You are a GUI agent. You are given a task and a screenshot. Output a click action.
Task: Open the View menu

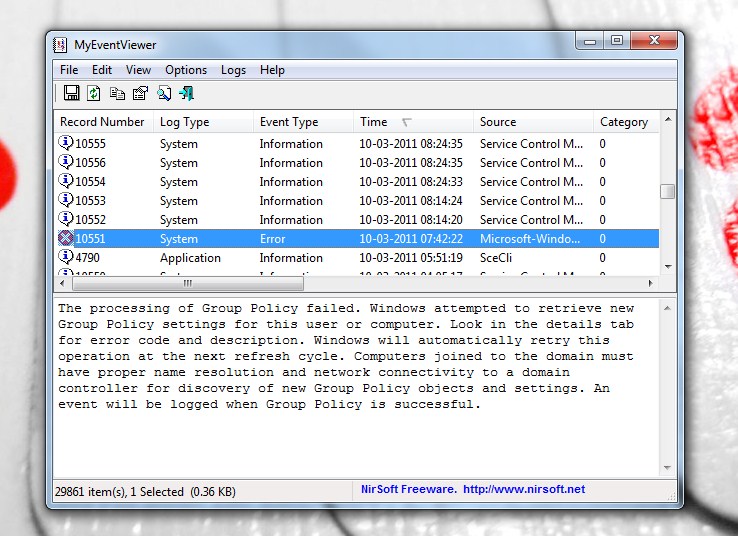tap(138, 70)
